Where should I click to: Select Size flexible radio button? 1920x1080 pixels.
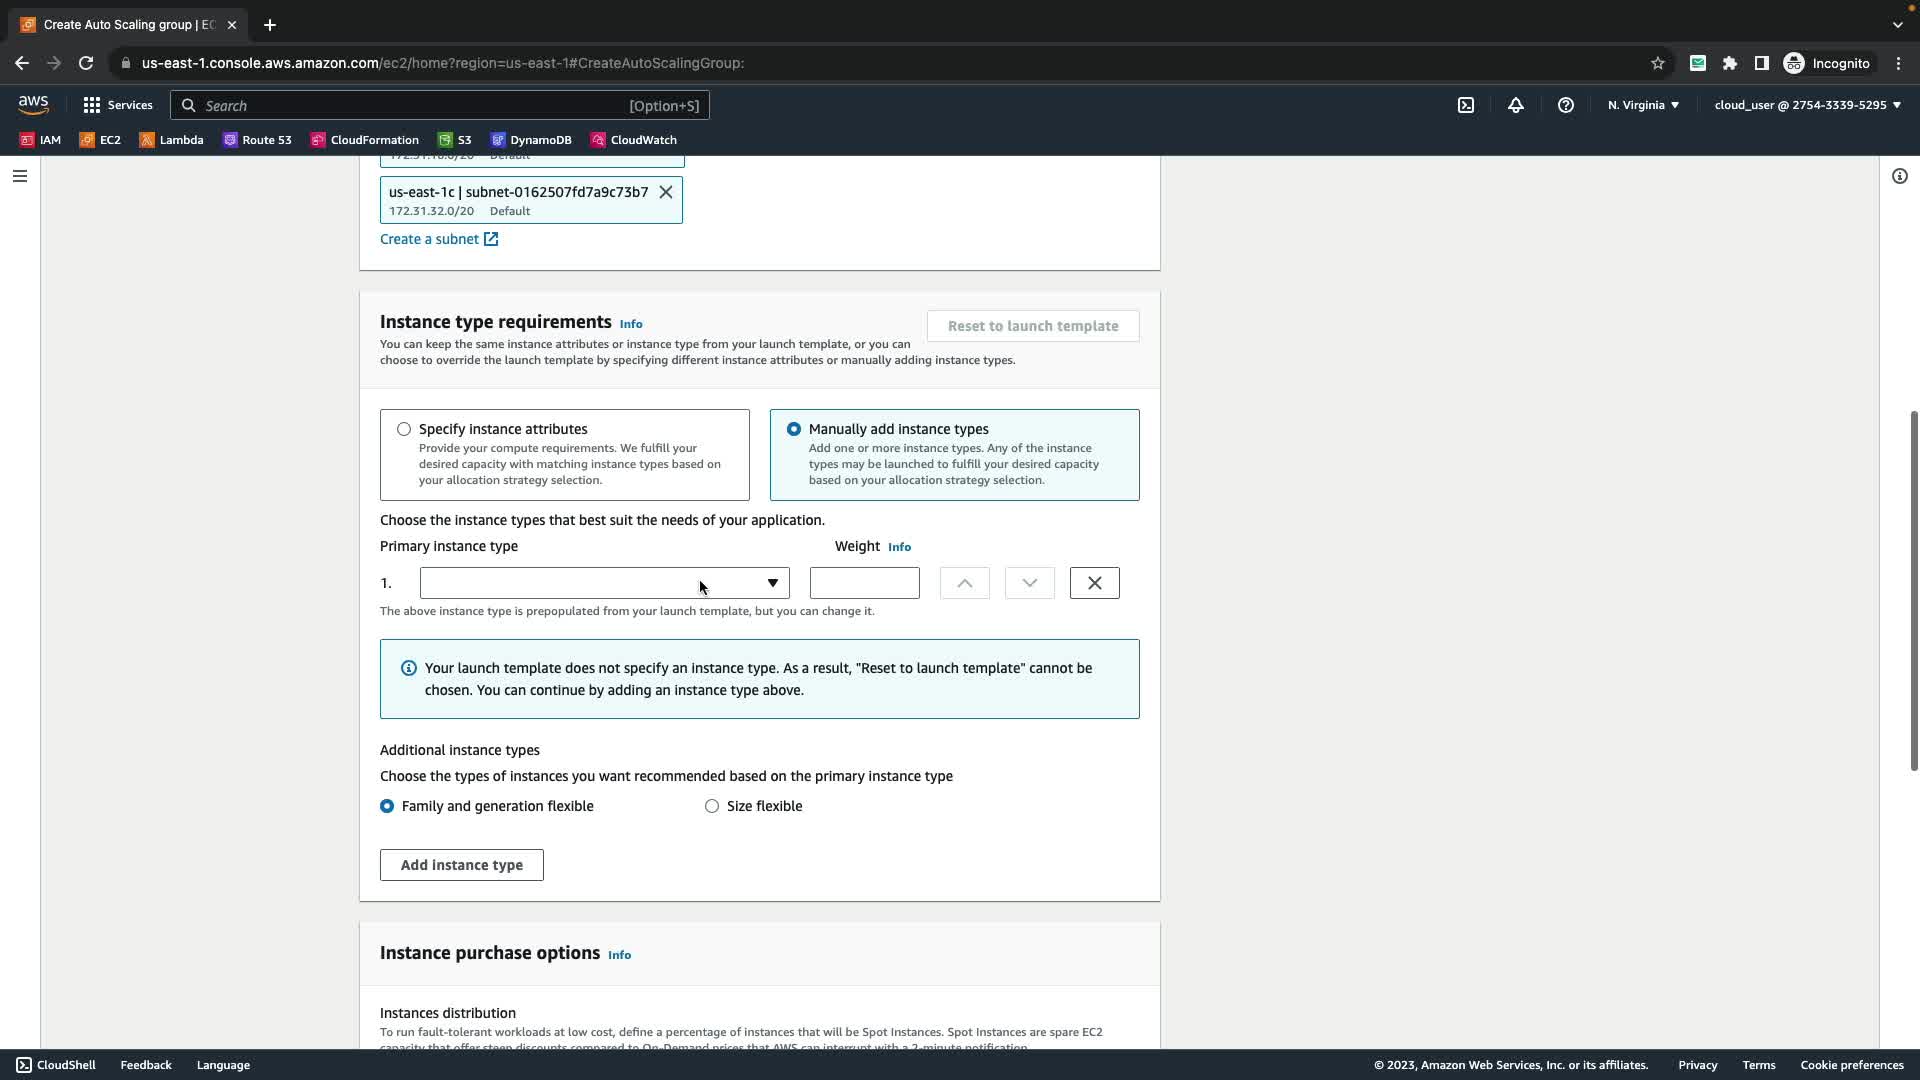712,806
